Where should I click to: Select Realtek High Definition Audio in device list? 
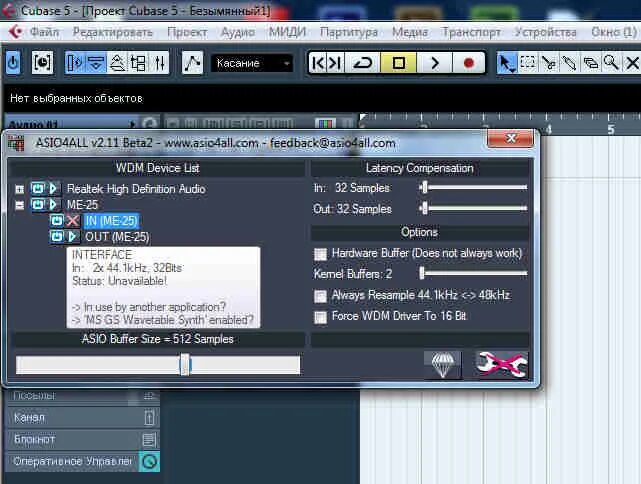tap(136, 189)
